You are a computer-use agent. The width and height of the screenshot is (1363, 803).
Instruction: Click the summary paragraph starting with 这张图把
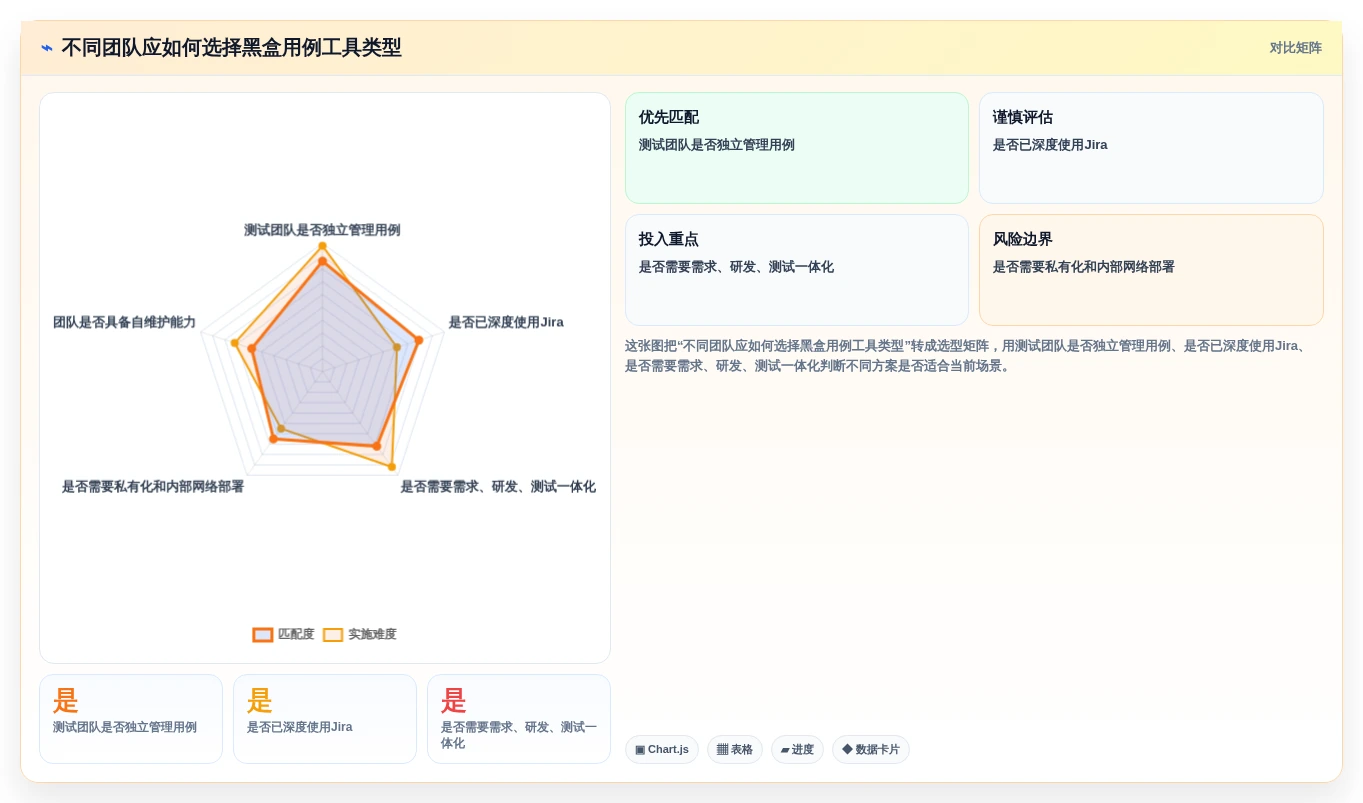click(x=967, y=356)
